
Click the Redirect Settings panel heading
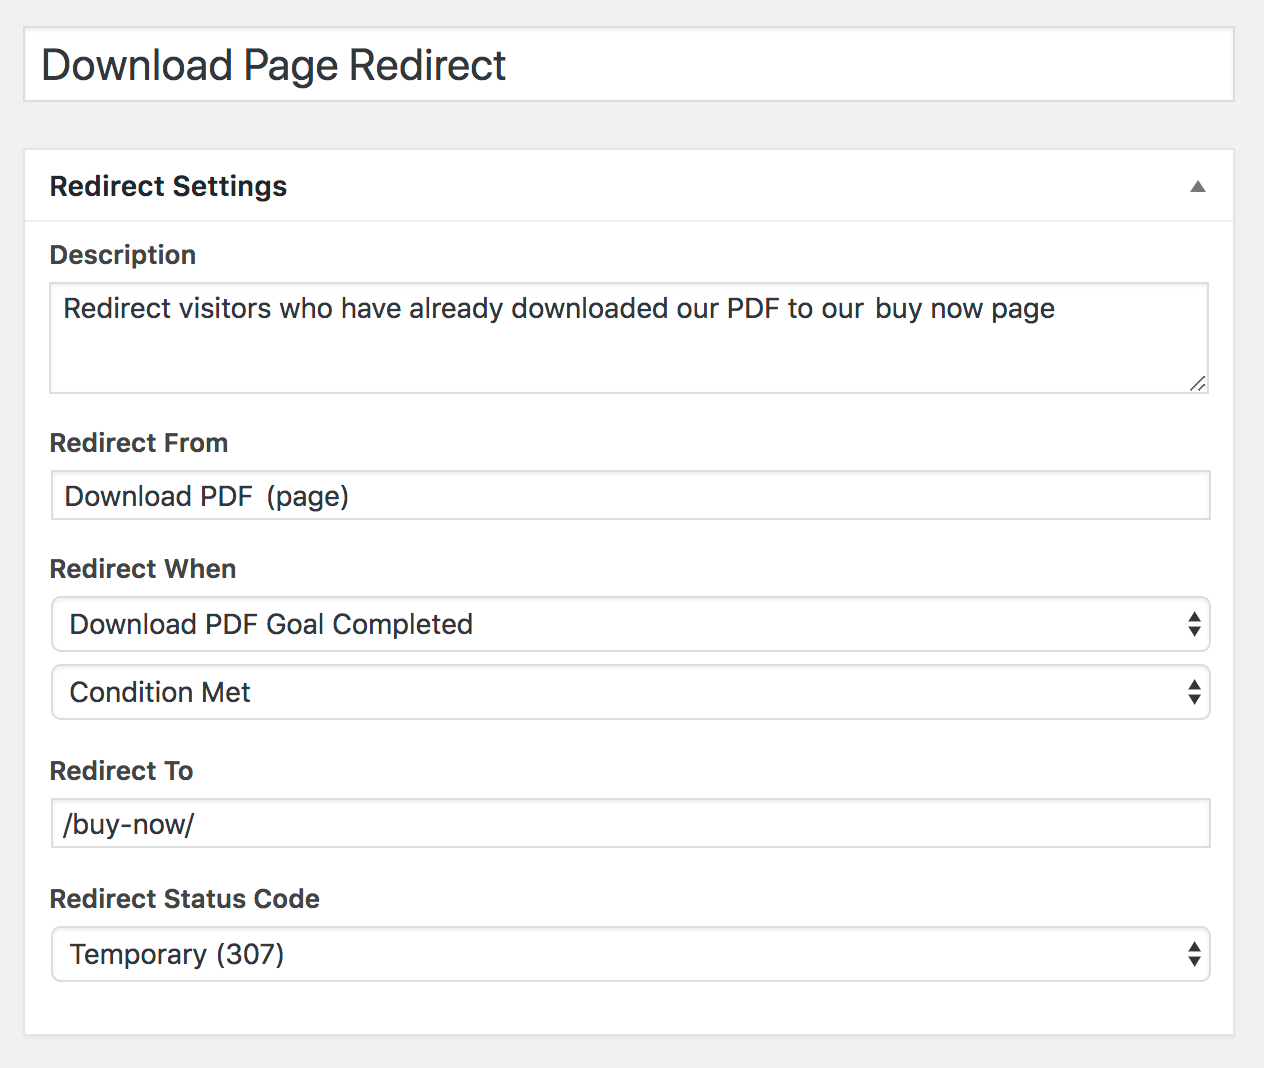click(168, 186)
